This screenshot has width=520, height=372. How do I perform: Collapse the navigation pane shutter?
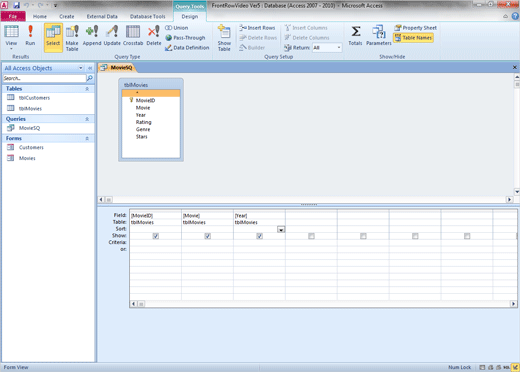[90, 68]
